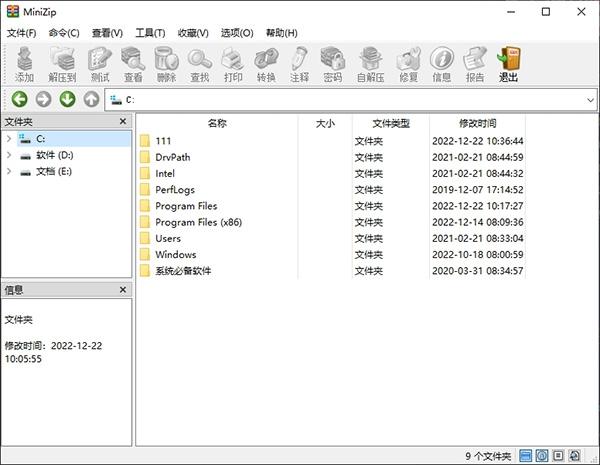Expand the 文档 (E:) tree node

click(x=9, y=171)
